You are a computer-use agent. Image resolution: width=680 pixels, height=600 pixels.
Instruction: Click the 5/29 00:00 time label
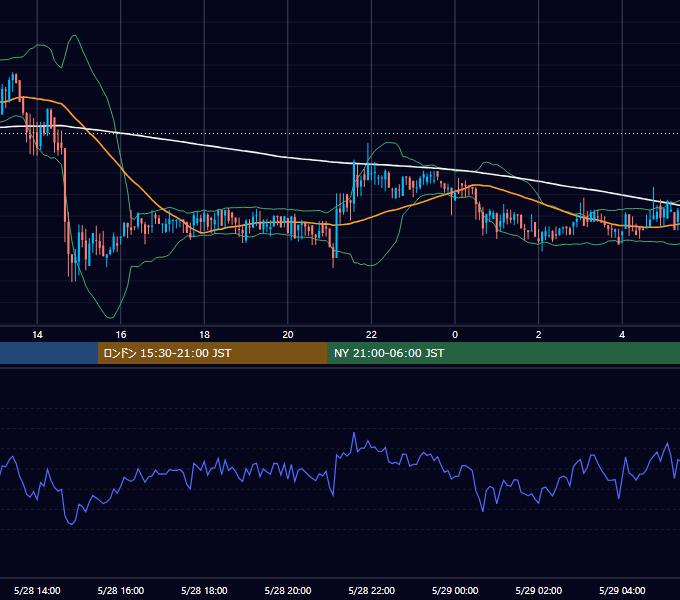point(455,590)
